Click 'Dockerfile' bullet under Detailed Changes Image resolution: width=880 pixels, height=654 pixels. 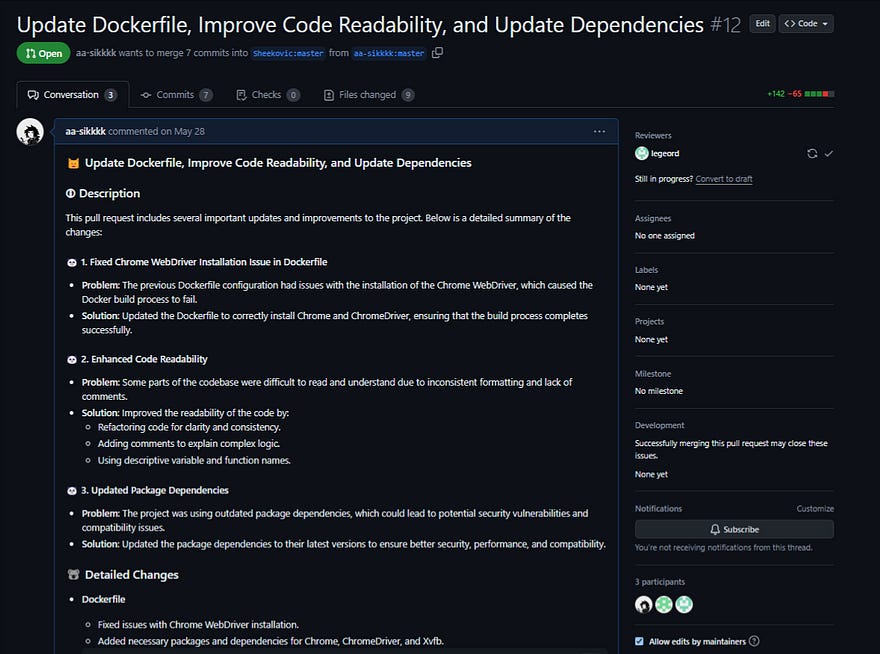tap(103, 599)
